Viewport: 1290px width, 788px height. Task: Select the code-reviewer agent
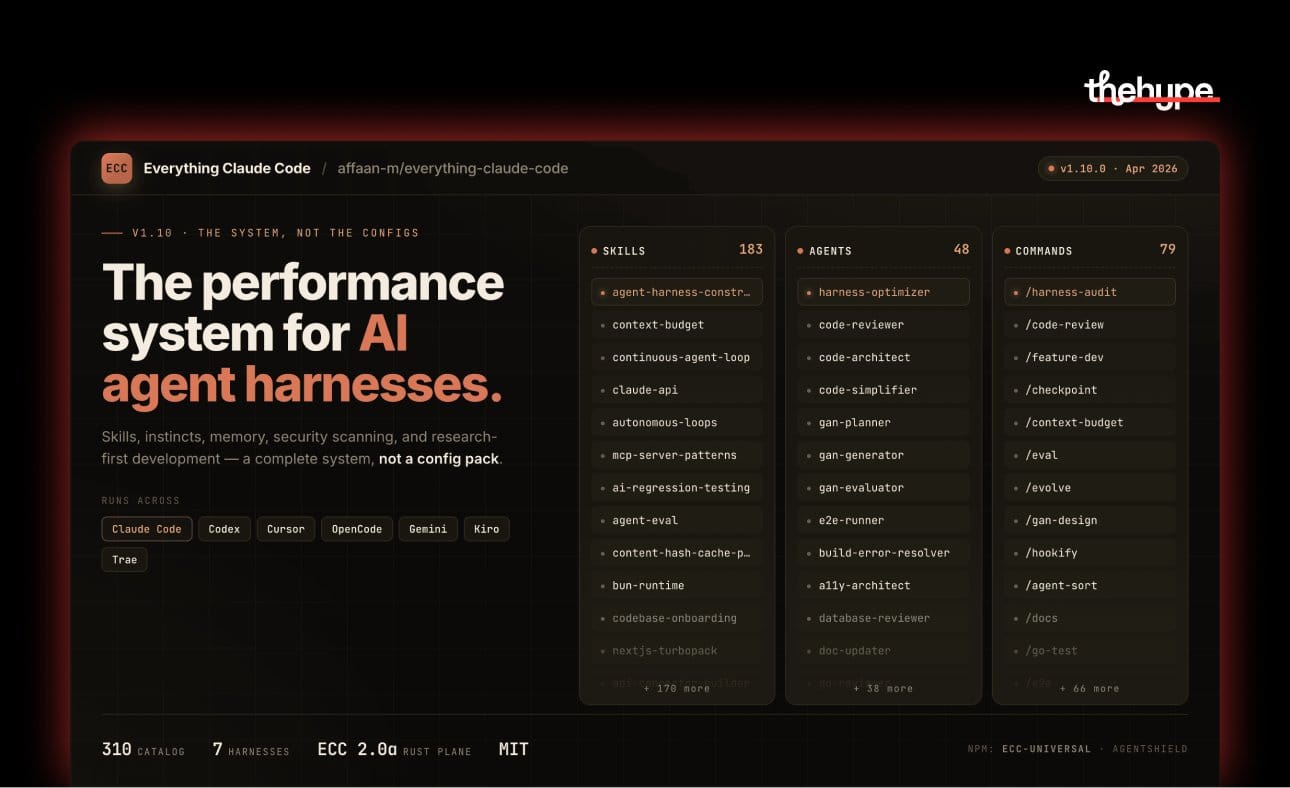click(883, 325)
